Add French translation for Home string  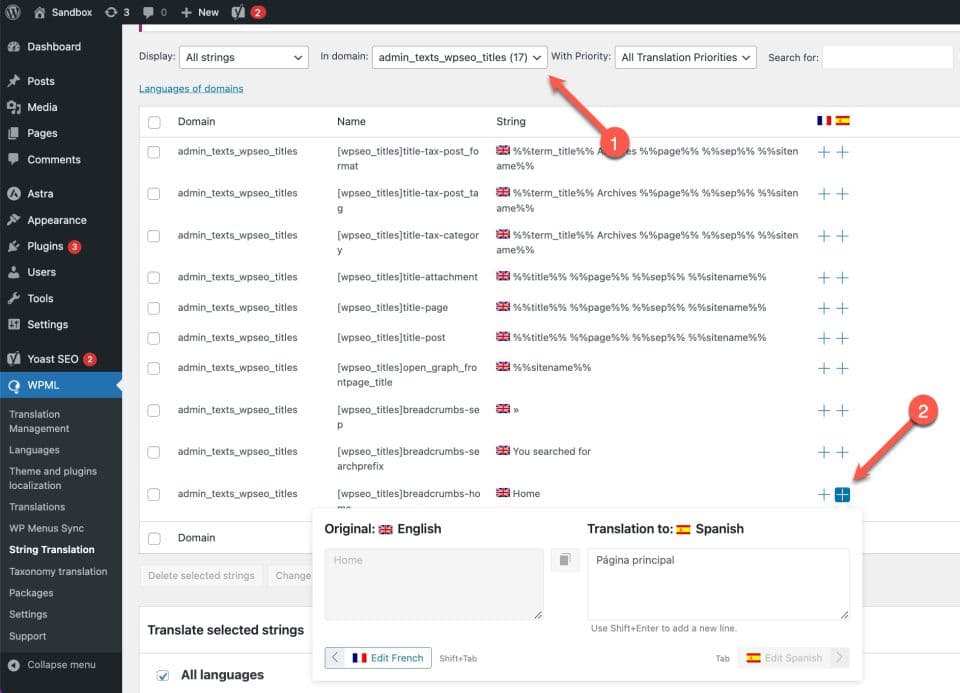point(823,494)
